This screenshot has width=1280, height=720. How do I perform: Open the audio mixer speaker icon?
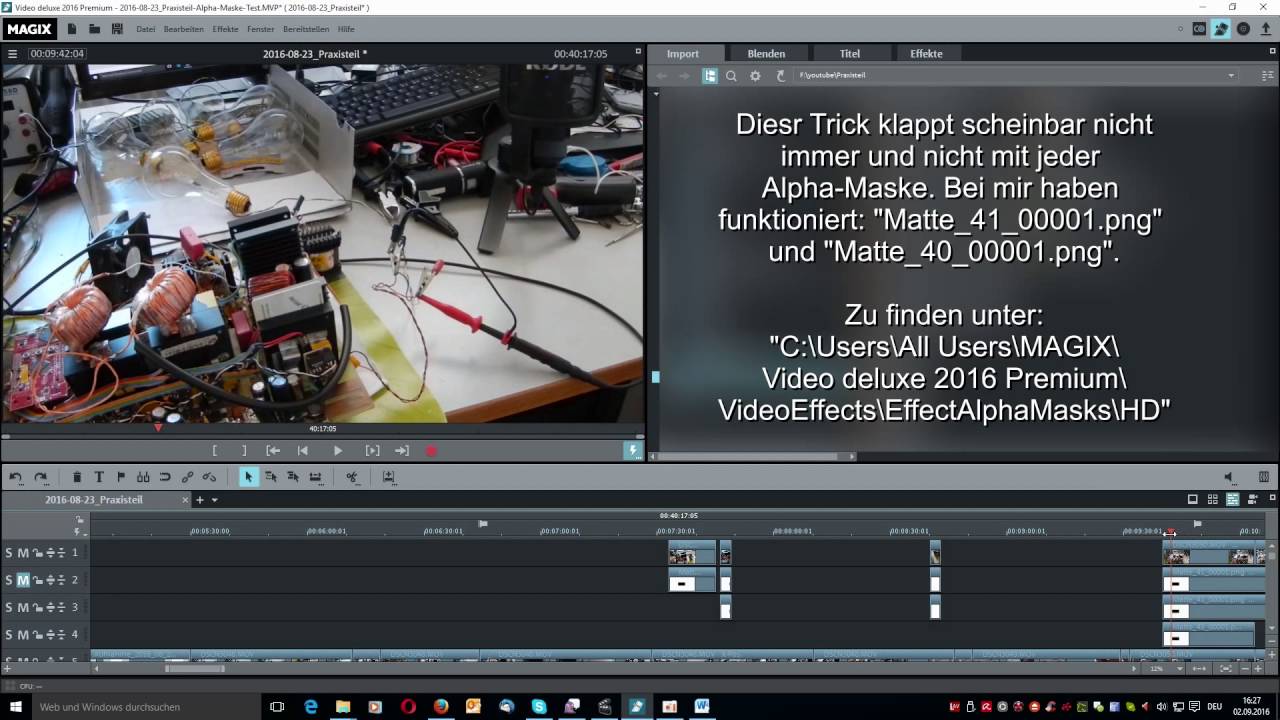pos(1229,477)
